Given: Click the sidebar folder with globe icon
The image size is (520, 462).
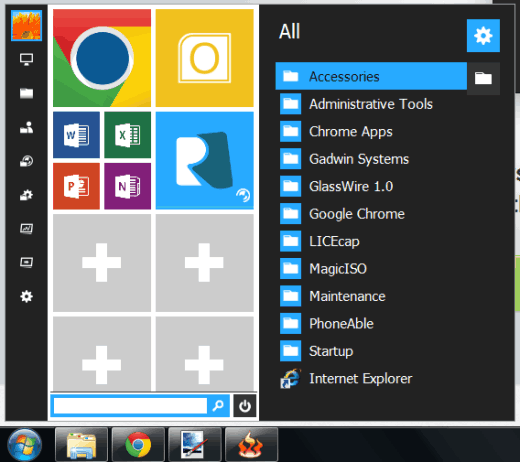Looking at the screenshot, I should coord(26,161).
